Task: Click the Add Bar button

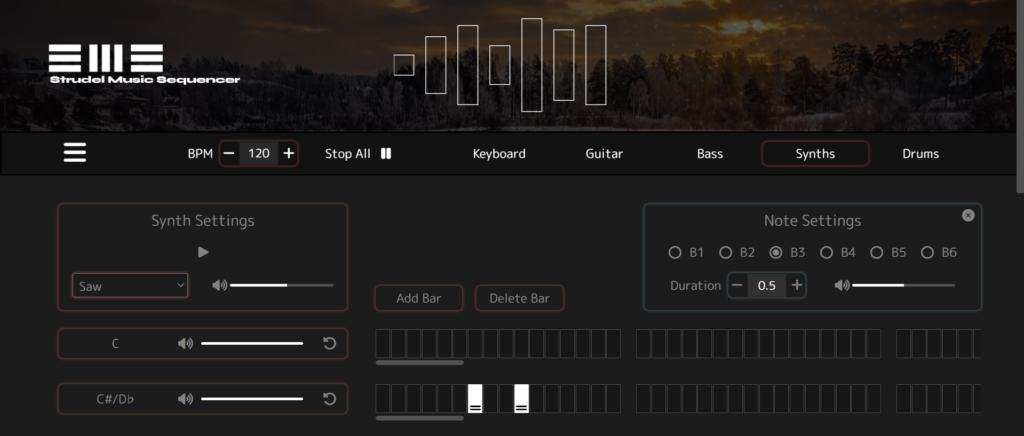Action: (419, 298)
